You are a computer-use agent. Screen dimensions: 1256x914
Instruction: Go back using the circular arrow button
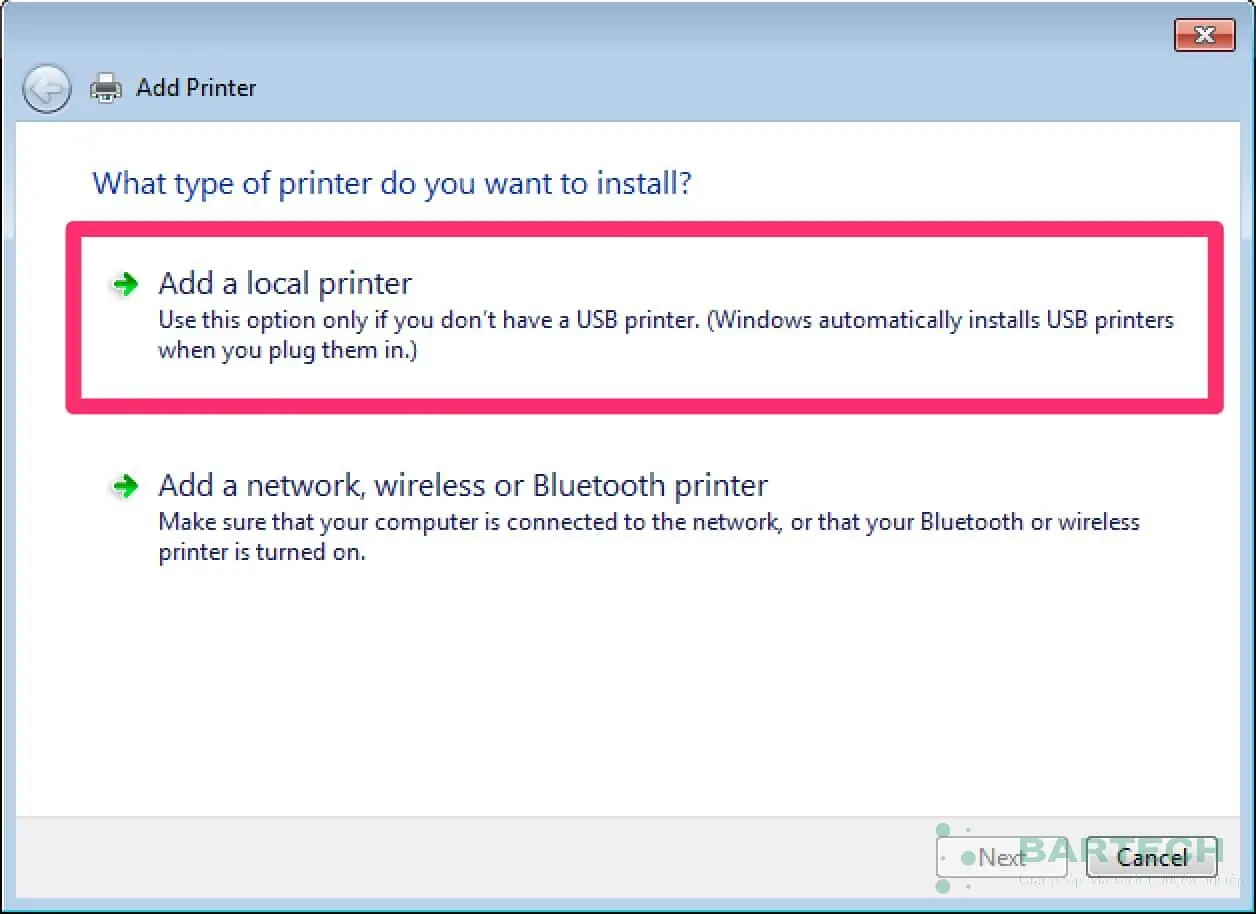46,88
